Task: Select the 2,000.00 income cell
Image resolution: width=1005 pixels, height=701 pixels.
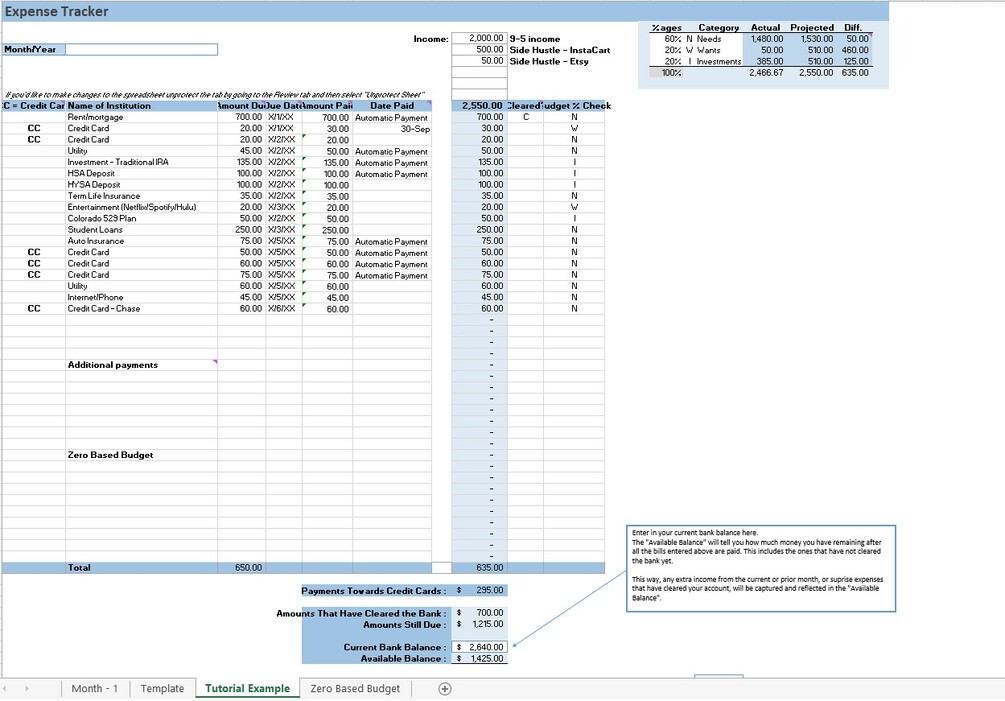Action: tap(479, 38)
